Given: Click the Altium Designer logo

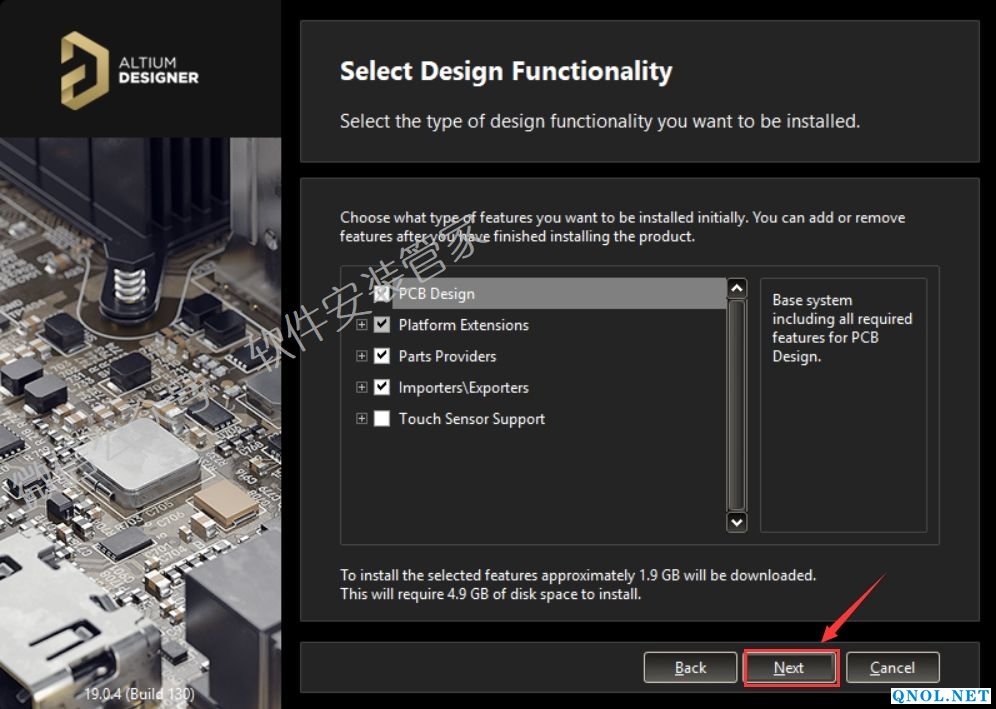Looking at the screenshot, I should point(130,70).
